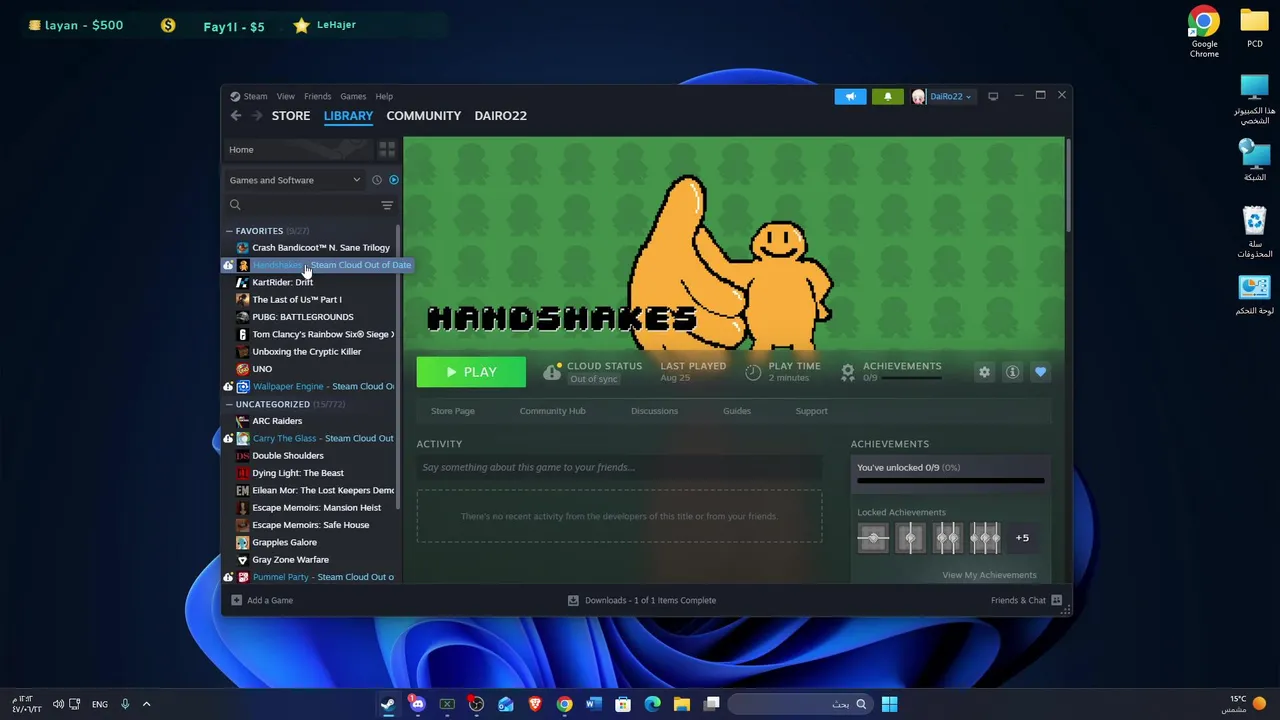
Task: Open the Games menu
Action: pyautogui.click(x=353, y=96)
